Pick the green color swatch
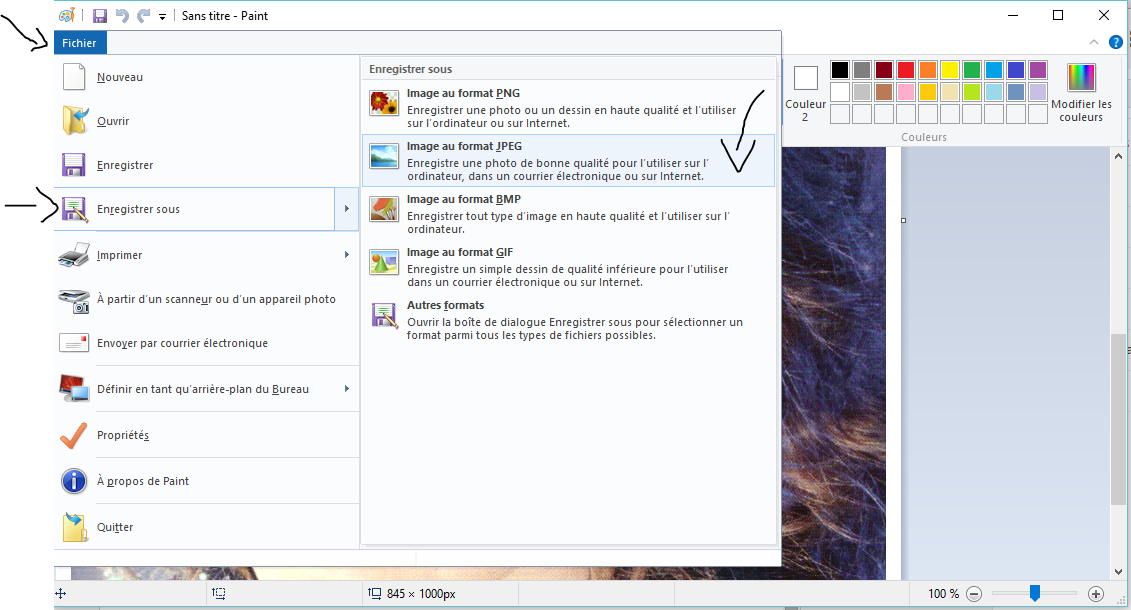The width and height of the screenshot is (1131, 610). pos(972,70)
